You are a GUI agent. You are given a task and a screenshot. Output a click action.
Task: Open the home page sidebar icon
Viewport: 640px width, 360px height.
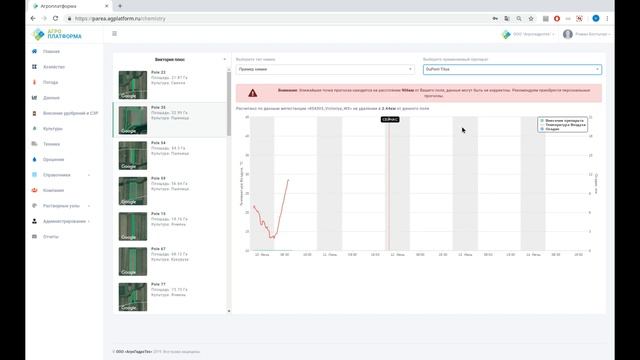pos(34,51)
